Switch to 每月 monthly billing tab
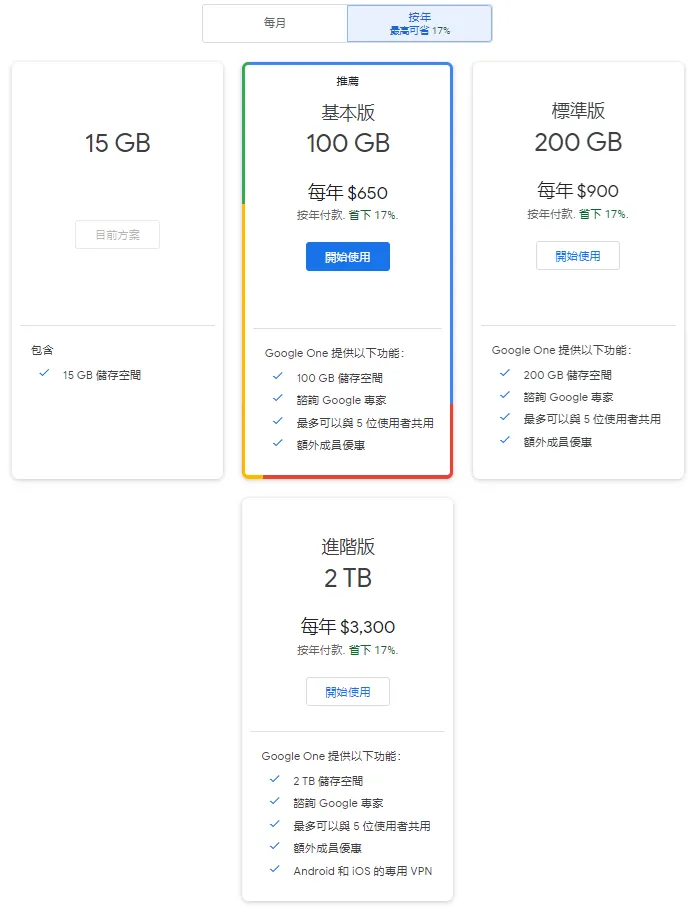Image resolution: width=695 pixels, height=909 pixels. (275, 23)
